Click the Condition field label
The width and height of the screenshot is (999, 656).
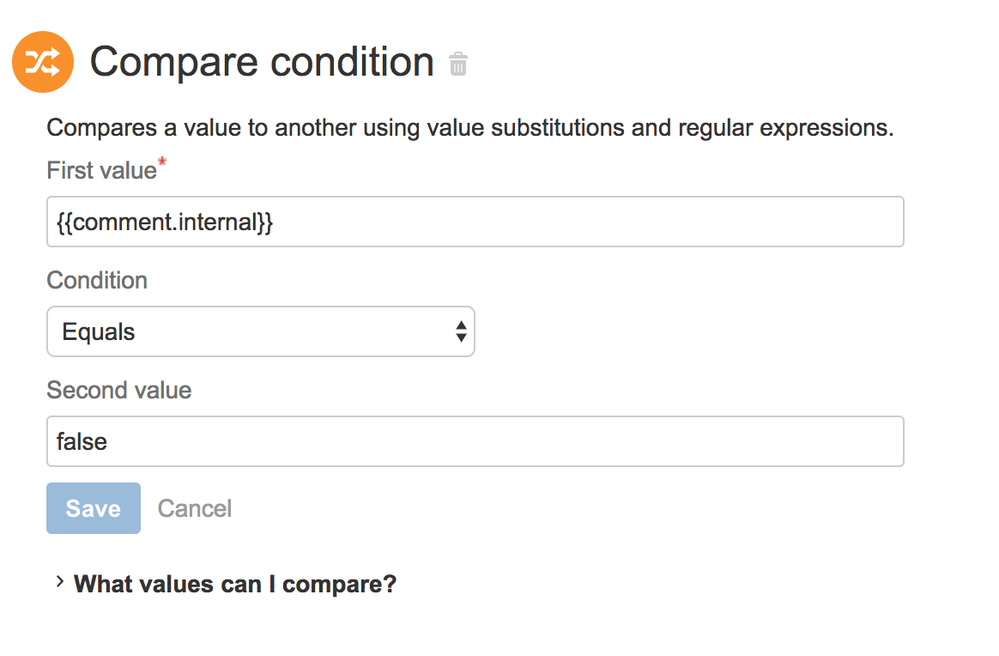coord(97,280)
